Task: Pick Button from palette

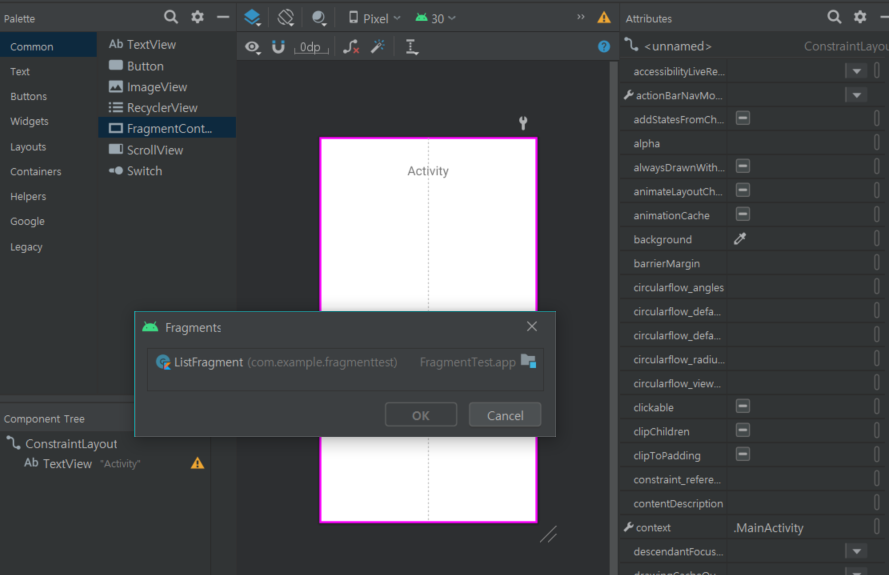Action: pyautogui.click(x=167, y=66)
